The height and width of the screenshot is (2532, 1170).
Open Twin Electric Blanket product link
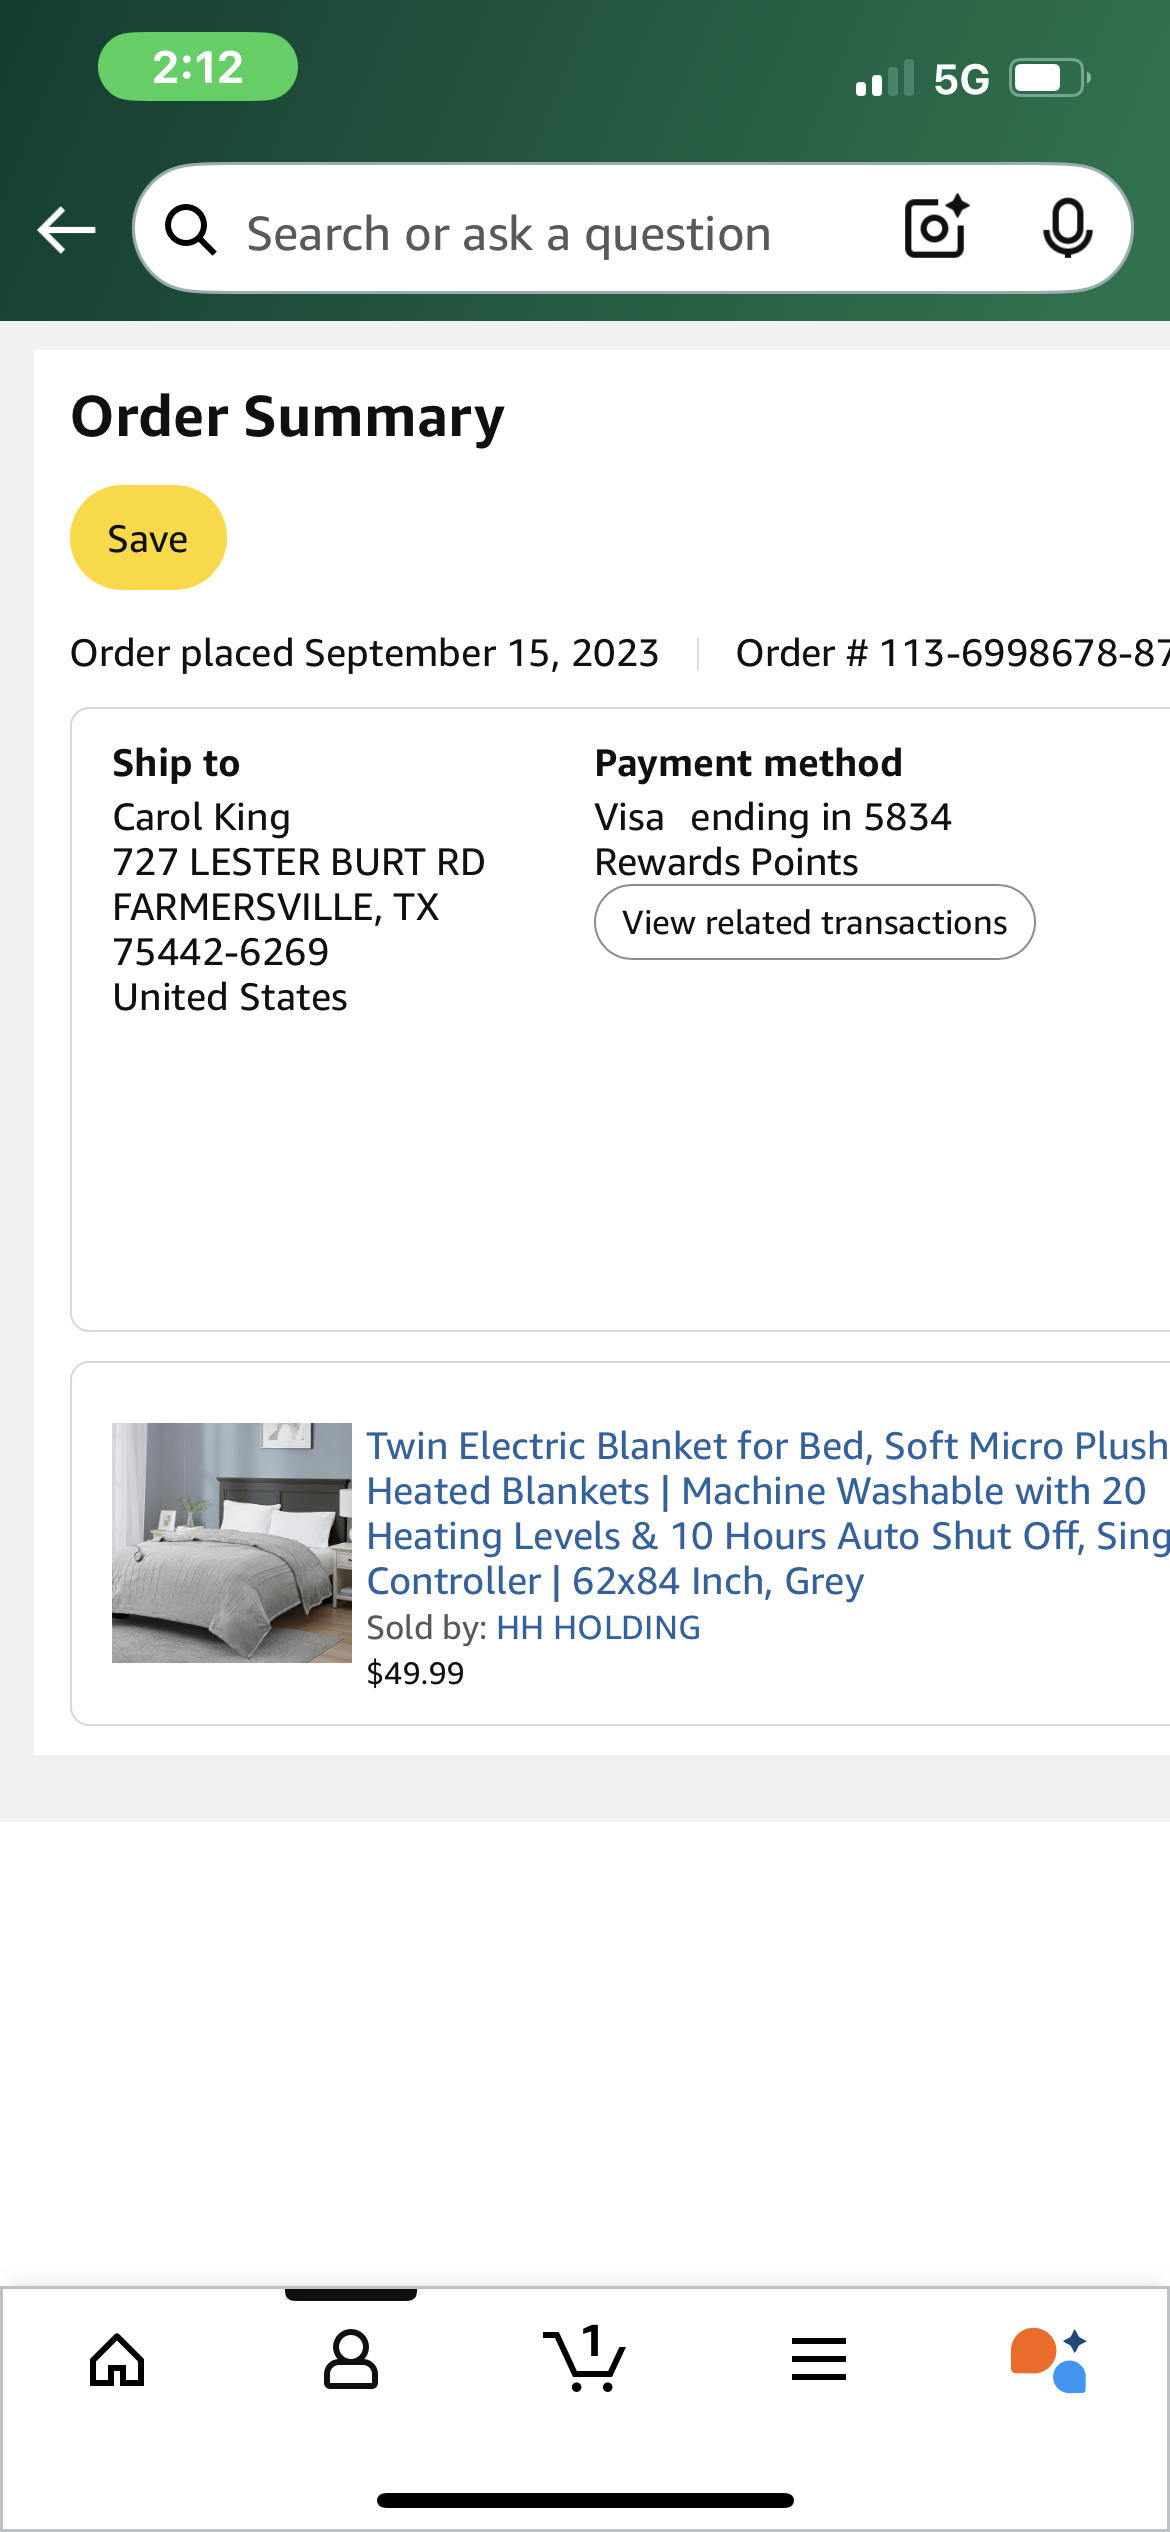(x=768, y=1513)
